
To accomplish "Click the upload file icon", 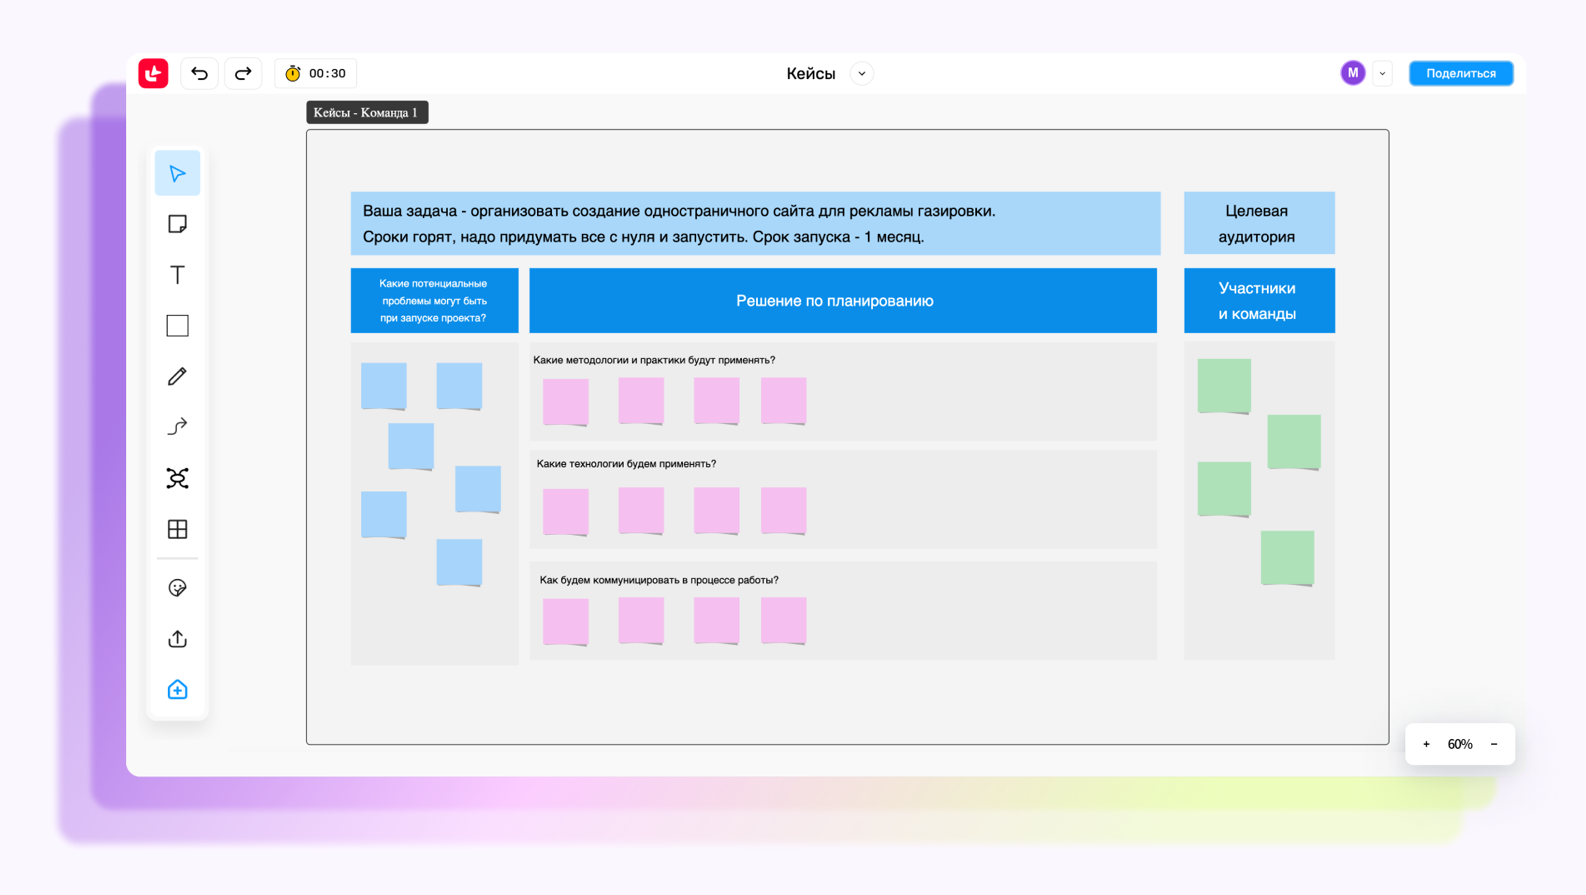I will pos(177,639).
